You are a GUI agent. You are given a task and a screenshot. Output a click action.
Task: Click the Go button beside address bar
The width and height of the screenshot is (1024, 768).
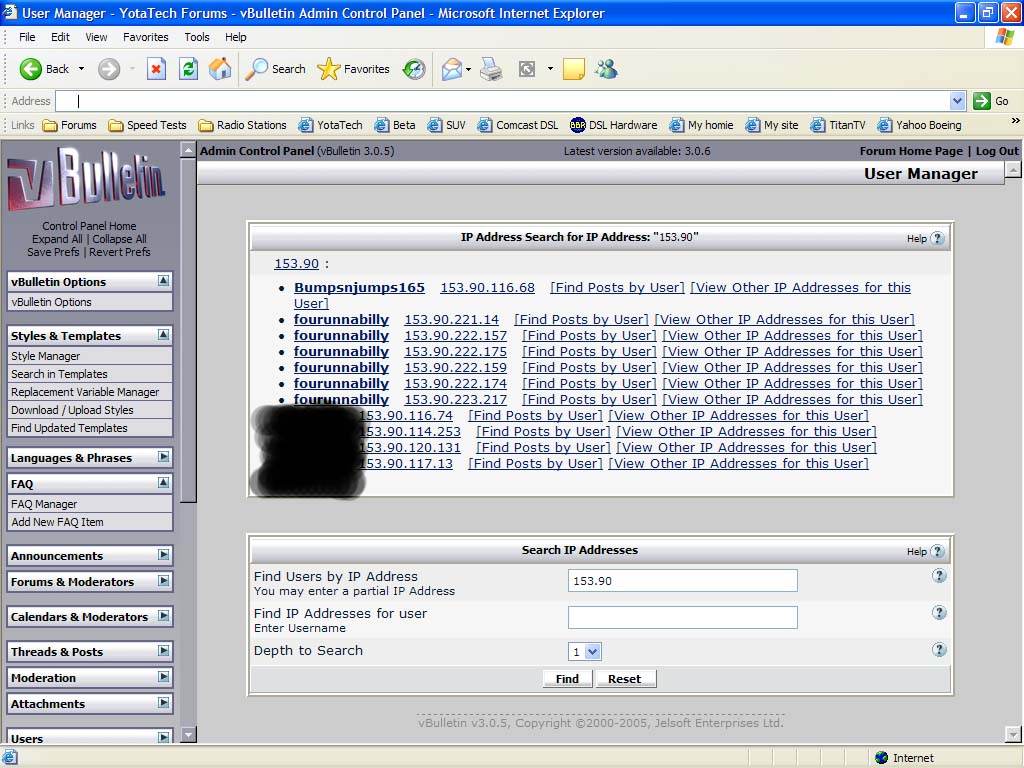[991, 101]
